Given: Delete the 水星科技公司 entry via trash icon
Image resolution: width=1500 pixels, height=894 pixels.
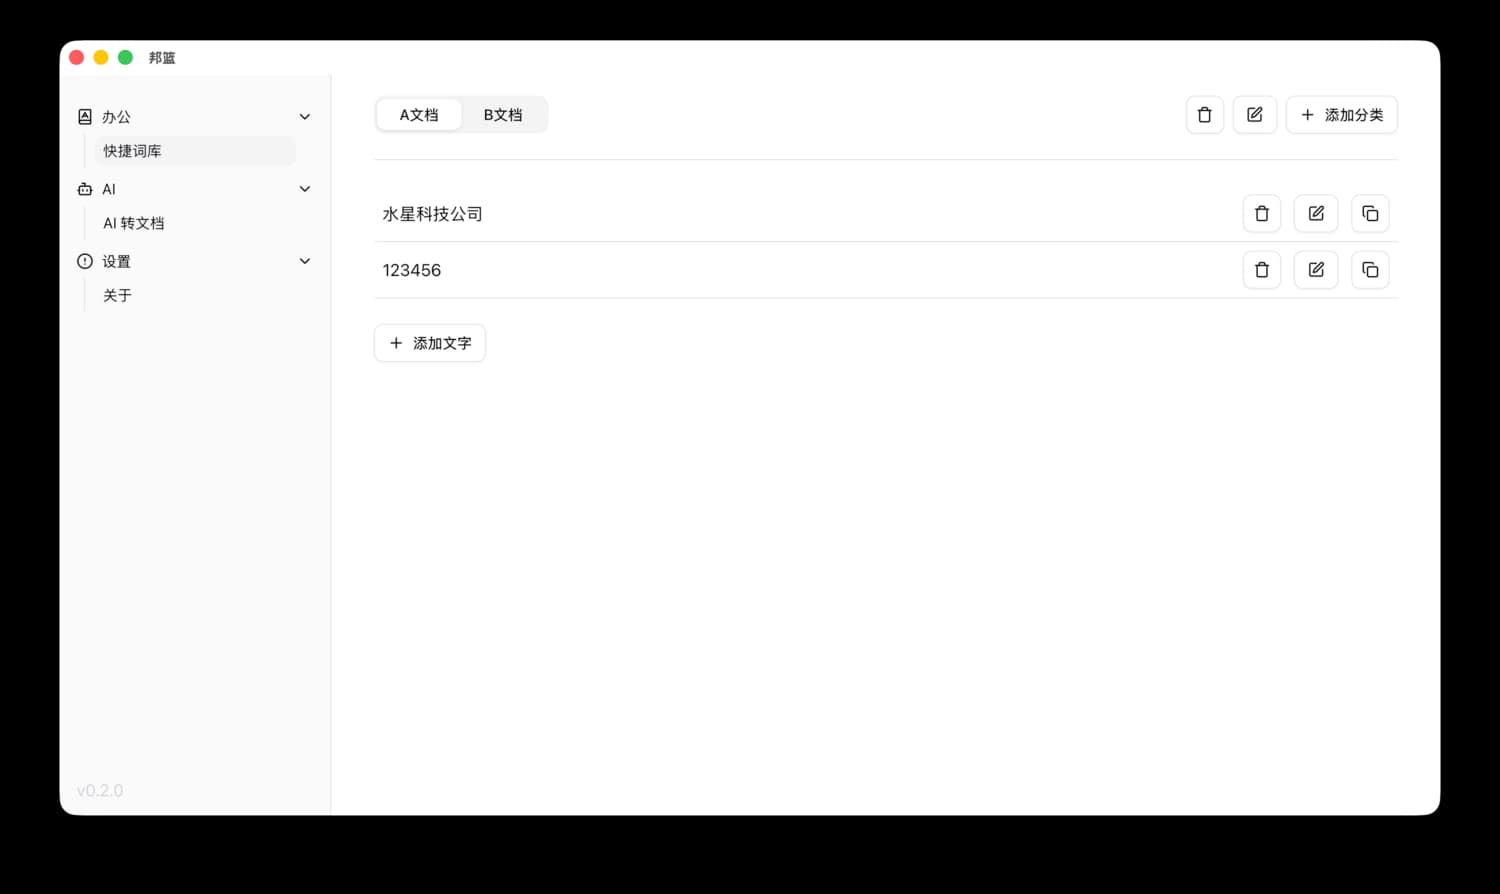Looking at the screenshot, I should [x=1261, y=213].
